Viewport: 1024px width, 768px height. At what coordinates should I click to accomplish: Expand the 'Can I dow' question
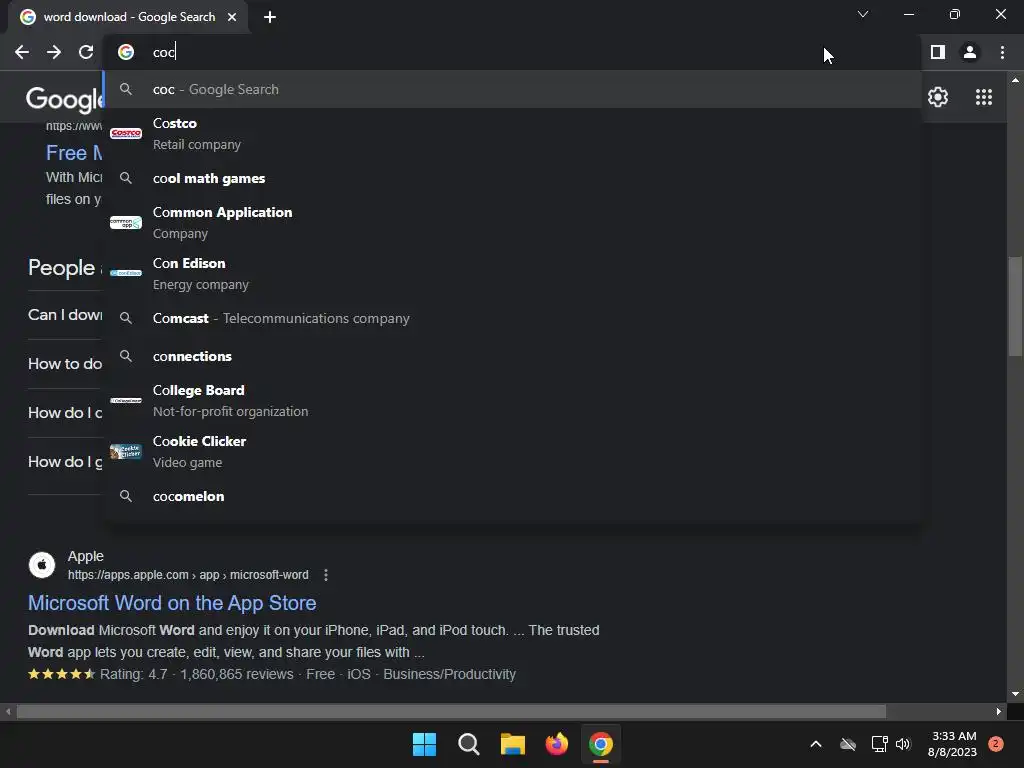tap(65, 315)
